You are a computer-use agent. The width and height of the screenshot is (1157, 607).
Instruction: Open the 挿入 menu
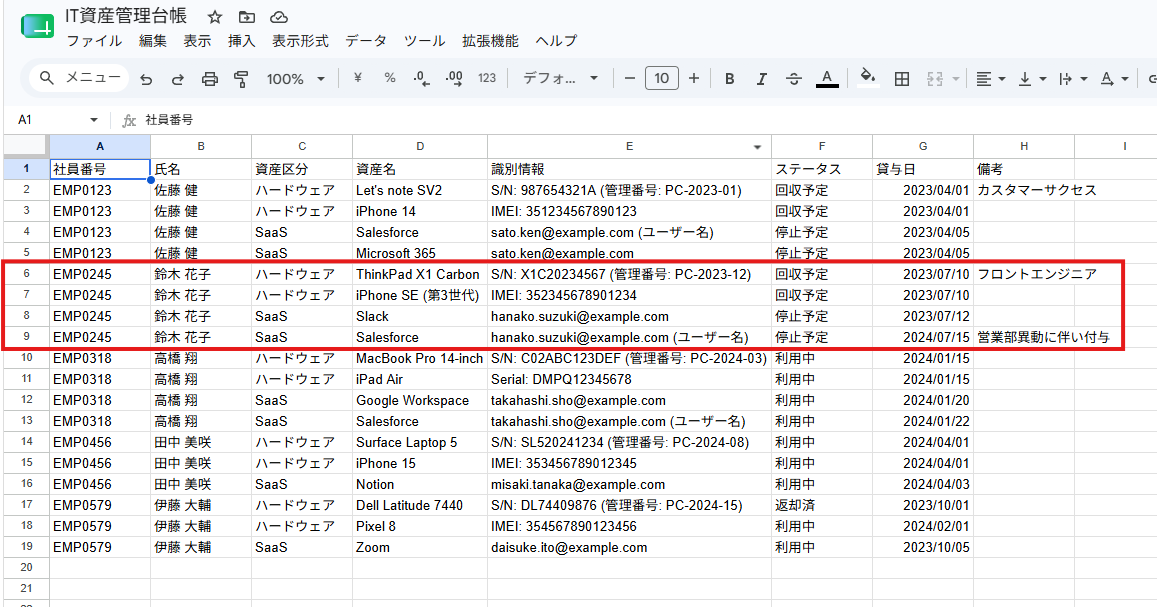point(241,41)
